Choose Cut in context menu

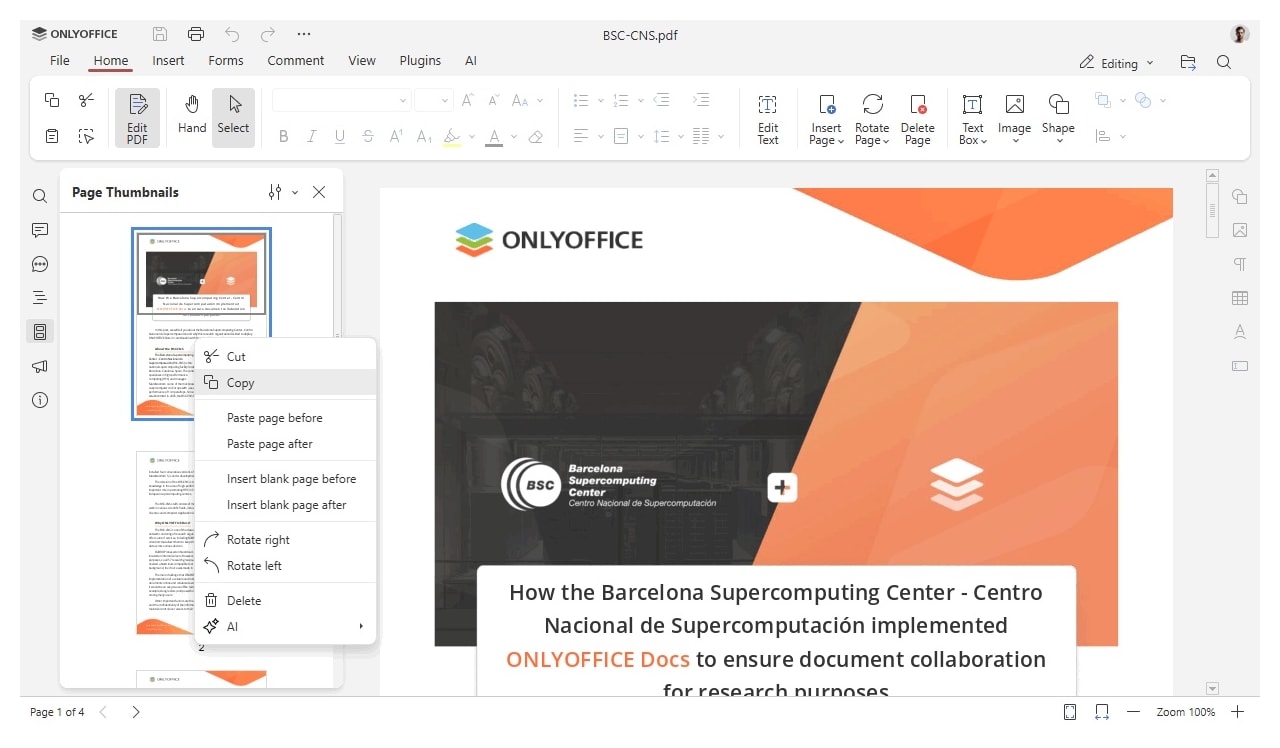[x=286, y=356]
